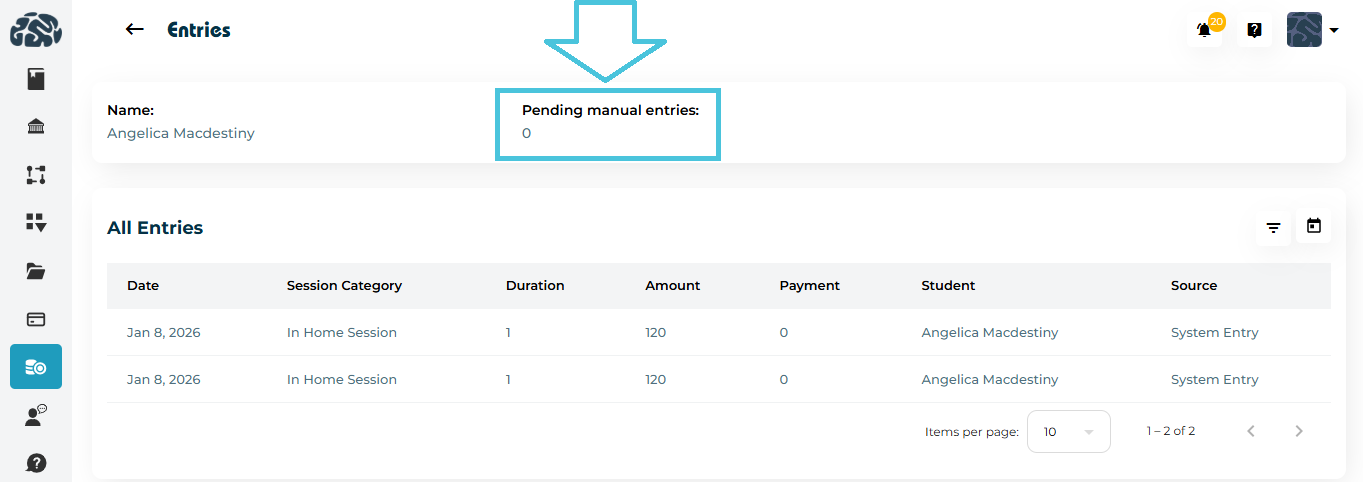Open the bank building icon in sidebar
This screenshot has width=1363, height=482.
pyautogui.click(x=36, y=126)
